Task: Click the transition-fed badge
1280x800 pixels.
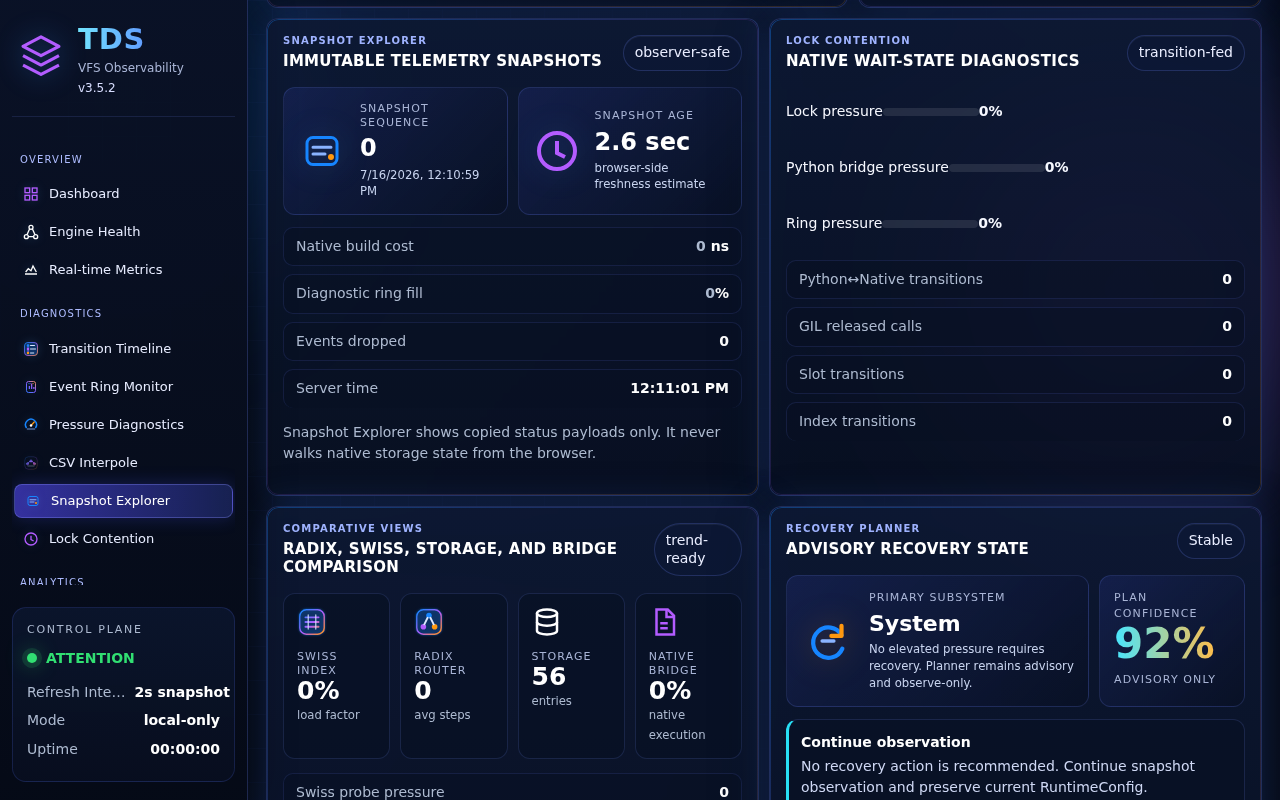Action: pyautogui.click(x=1185, y=53)
